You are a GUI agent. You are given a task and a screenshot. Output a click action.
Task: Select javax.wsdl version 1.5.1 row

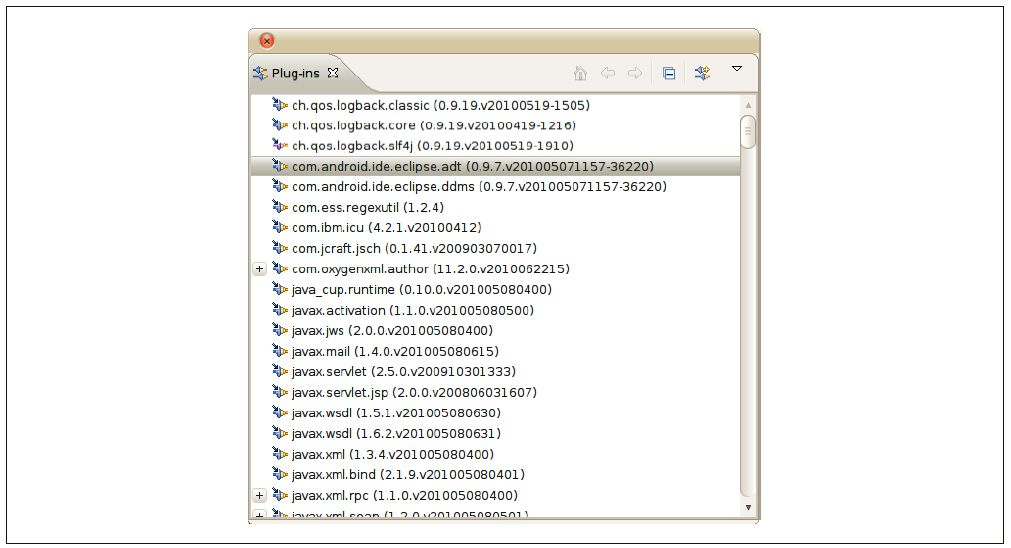pos(495,413)
